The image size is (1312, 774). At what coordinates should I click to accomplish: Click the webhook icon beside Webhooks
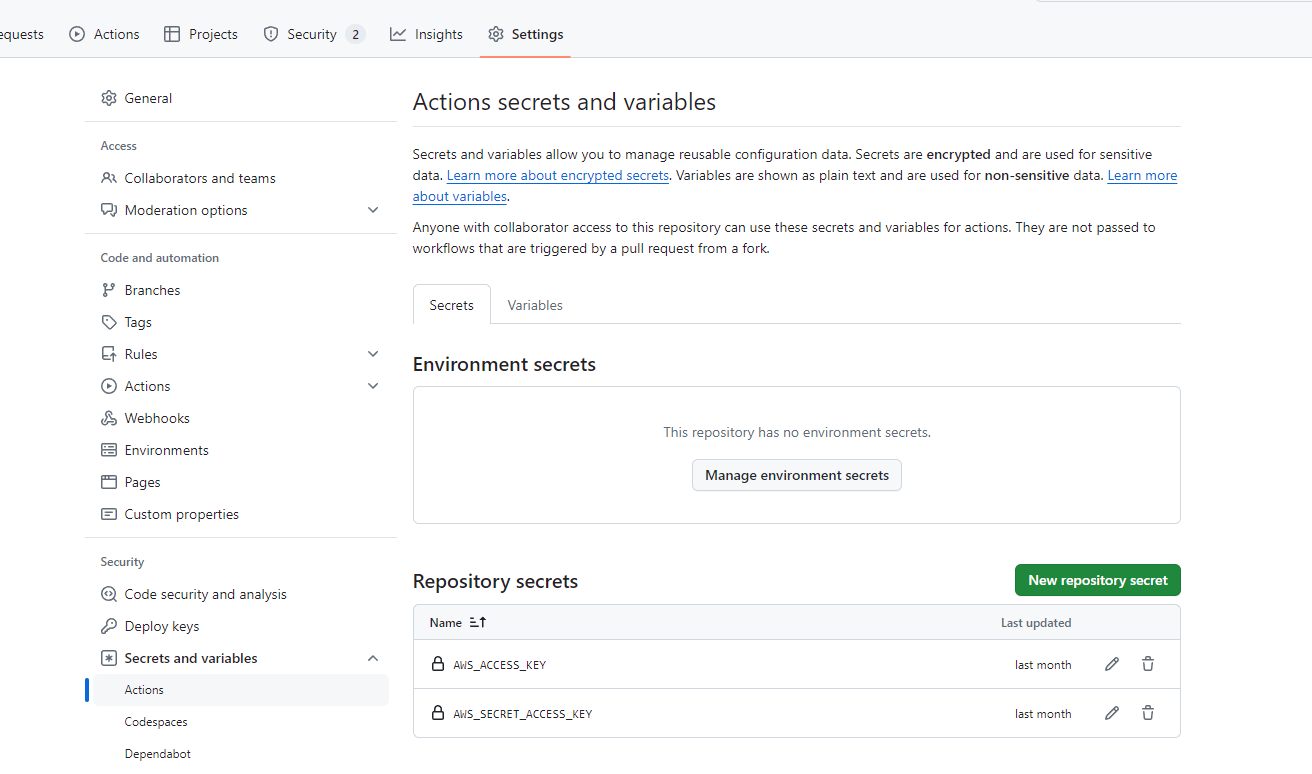(x=109, y=418)
